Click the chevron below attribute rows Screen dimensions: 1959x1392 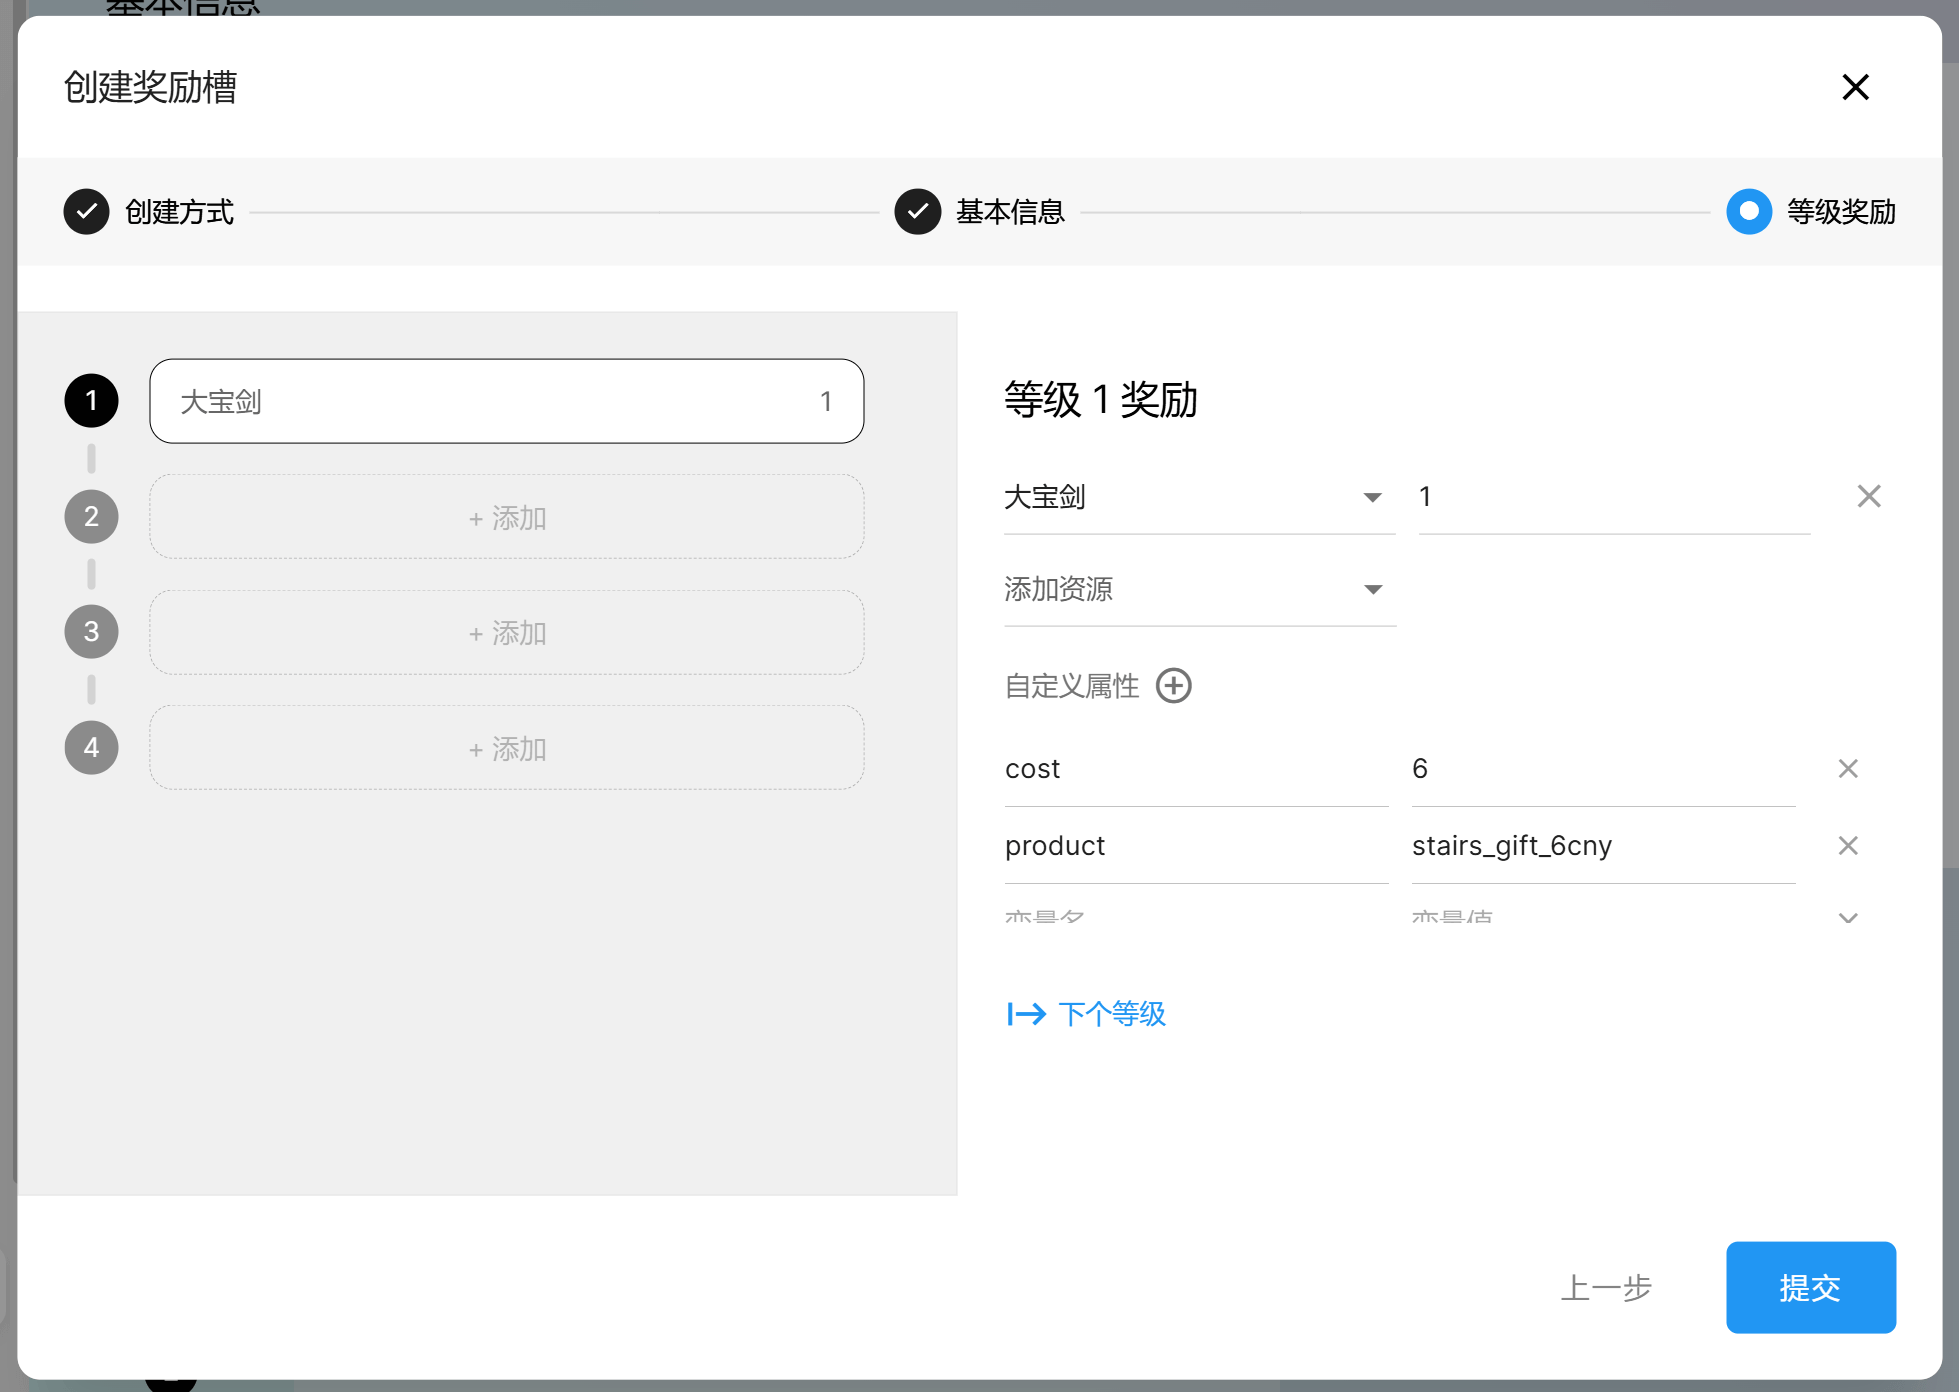point(1847,917)
